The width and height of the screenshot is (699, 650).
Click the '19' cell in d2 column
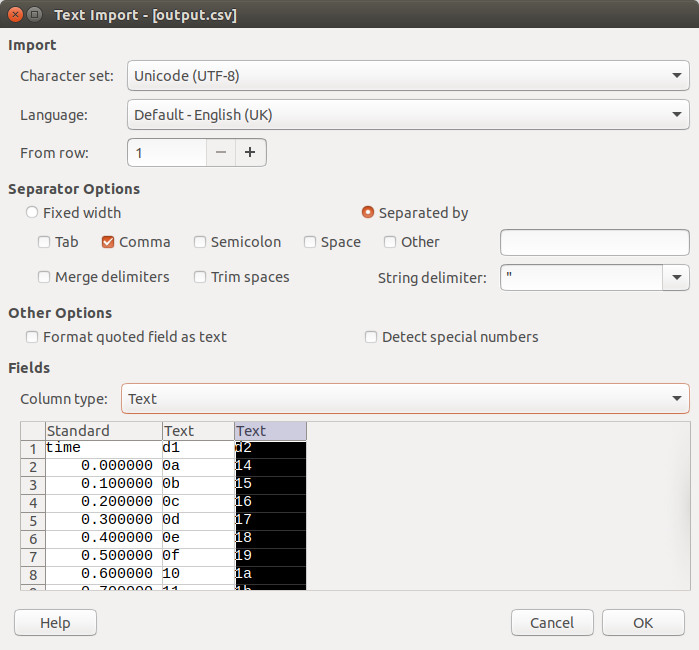coord(271,556)
